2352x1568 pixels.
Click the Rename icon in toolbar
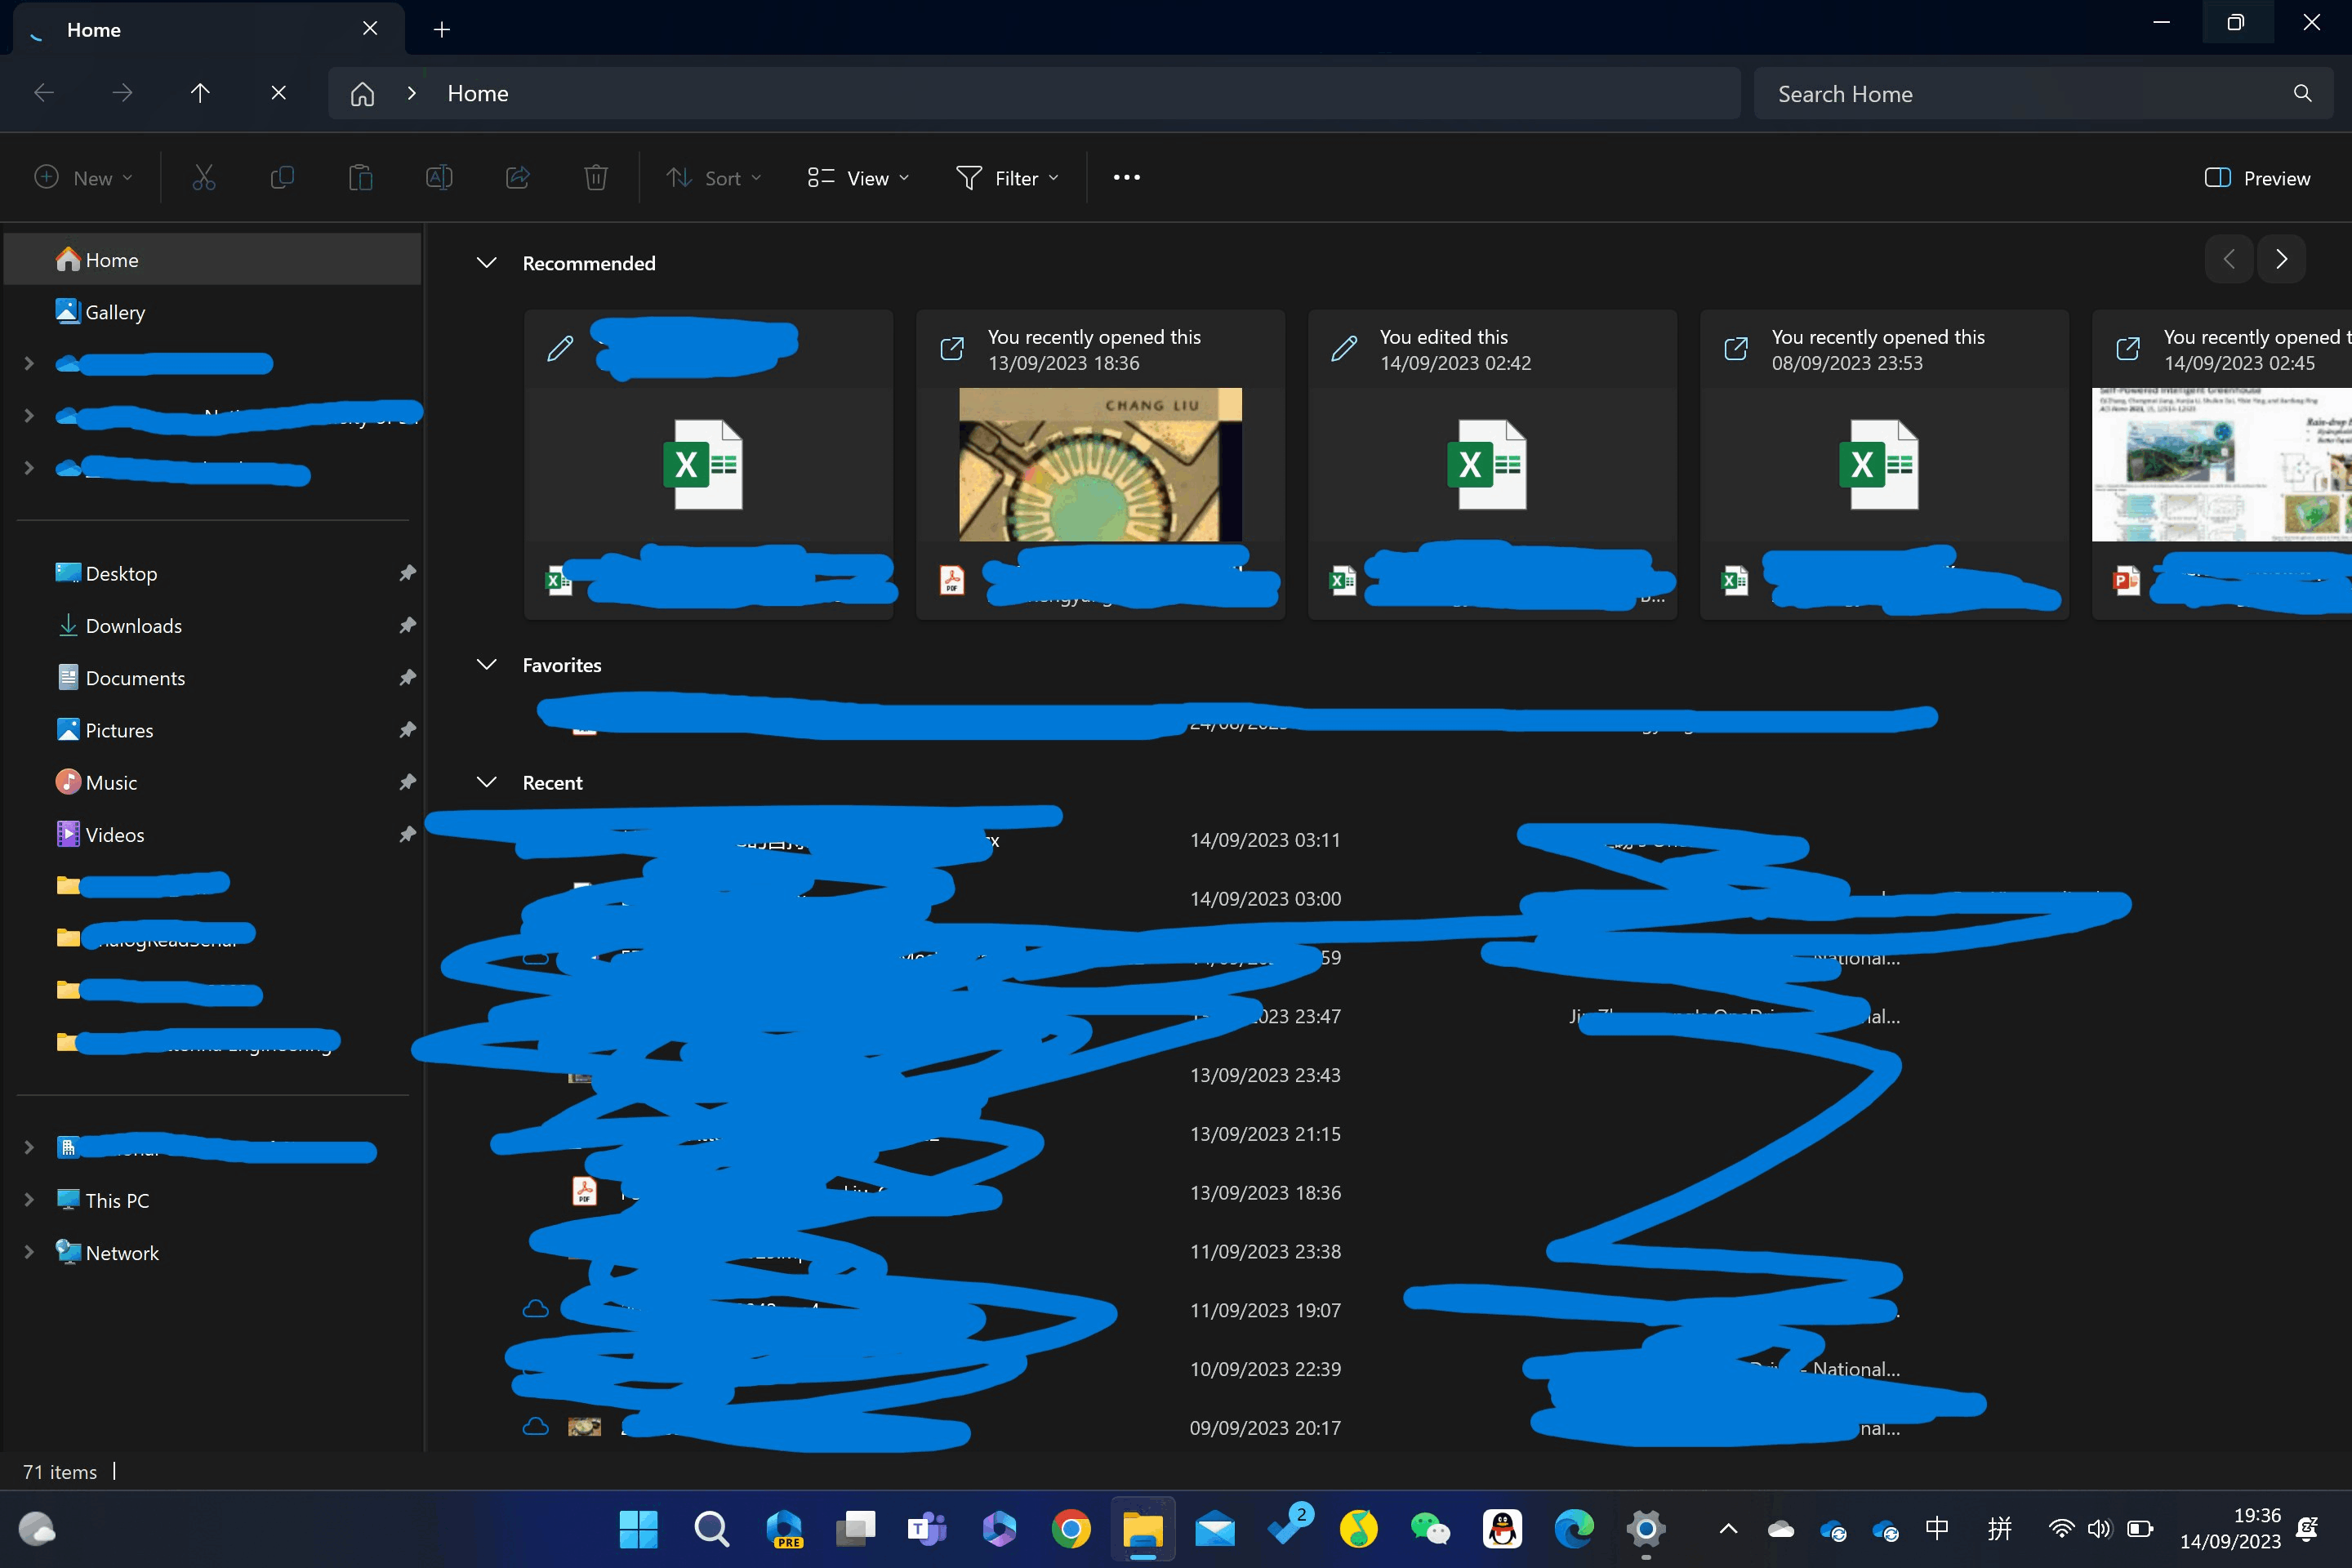coord(439,178)
